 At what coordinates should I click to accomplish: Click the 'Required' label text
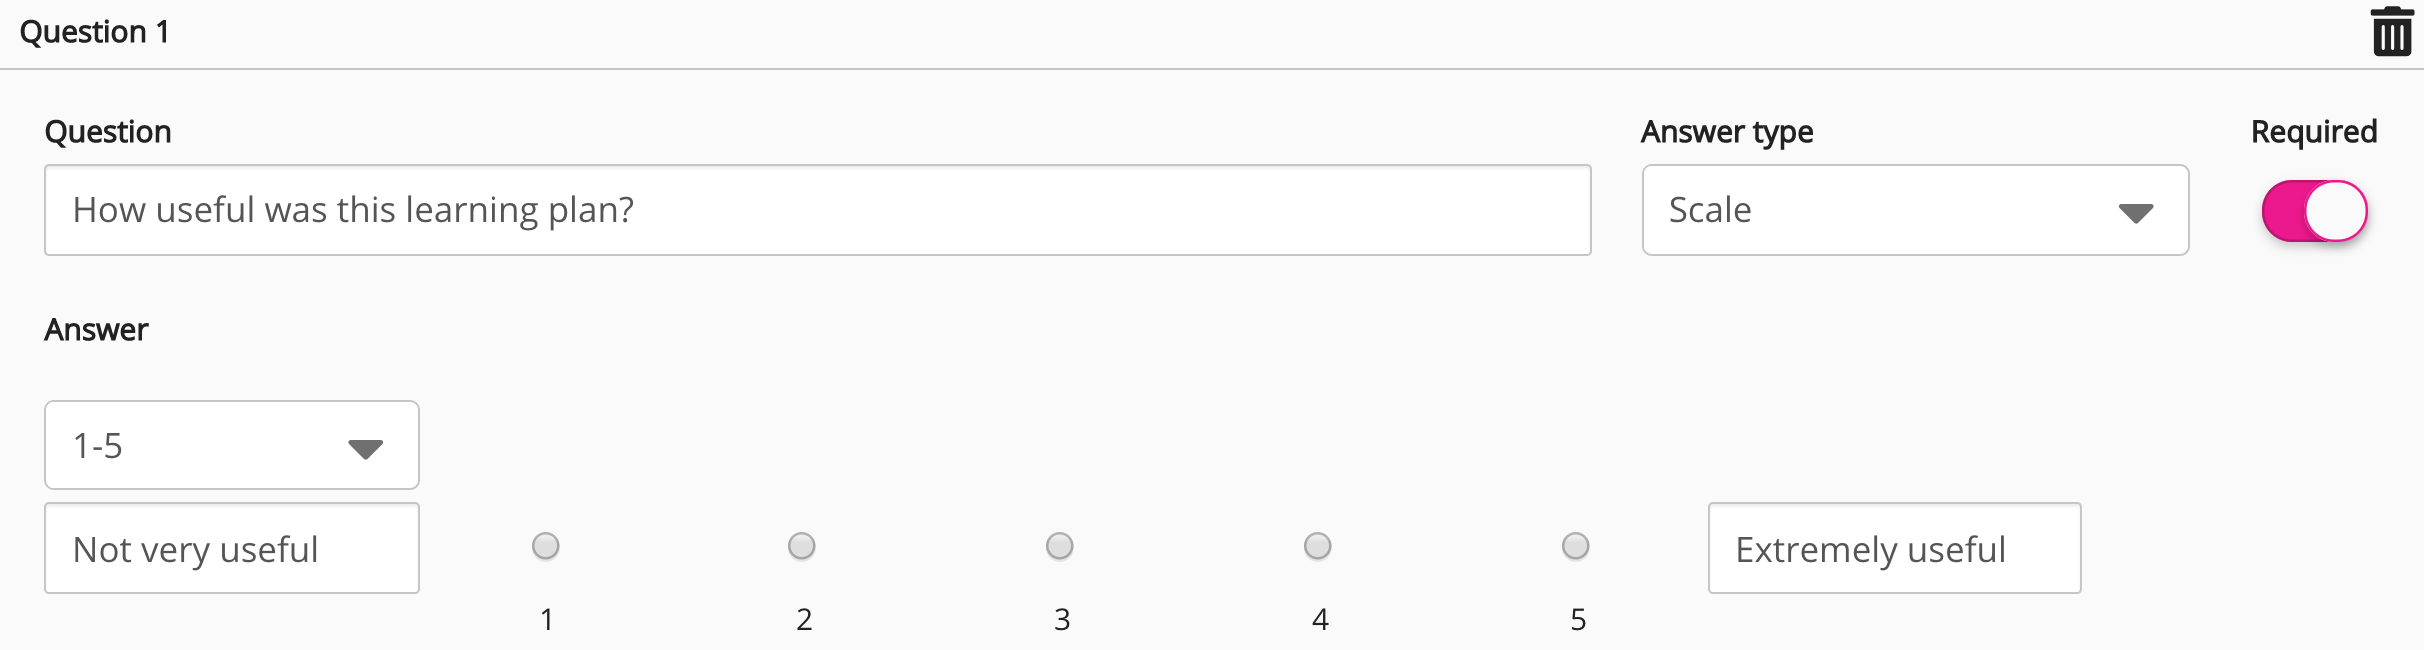(2313, 132)
